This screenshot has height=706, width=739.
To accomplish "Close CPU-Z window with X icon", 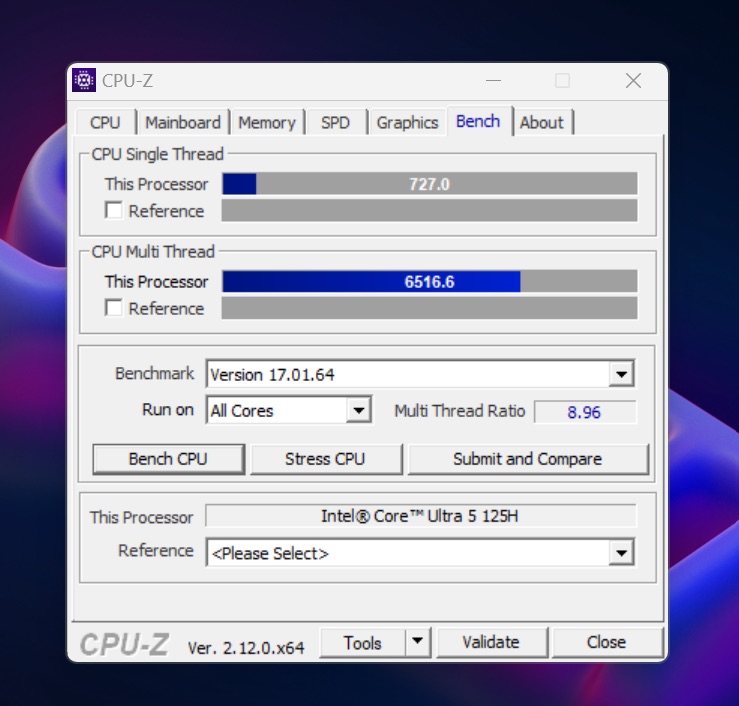I will (x=633, y=81).
